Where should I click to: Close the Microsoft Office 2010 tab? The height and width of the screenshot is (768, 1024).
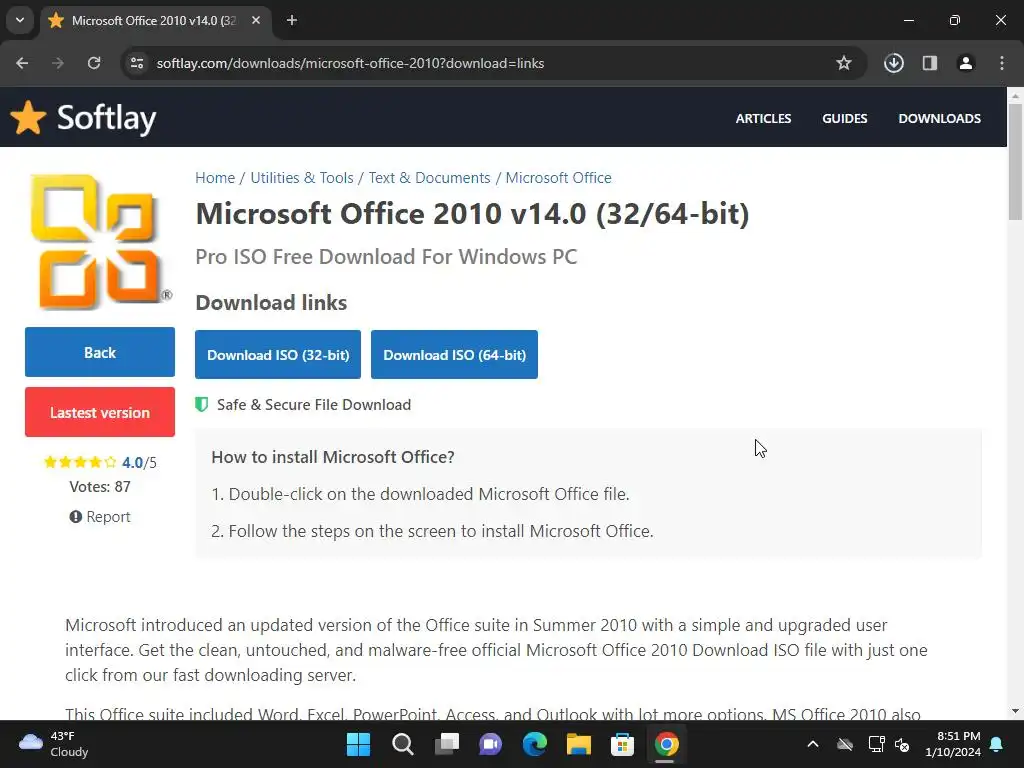coord(256,21)
